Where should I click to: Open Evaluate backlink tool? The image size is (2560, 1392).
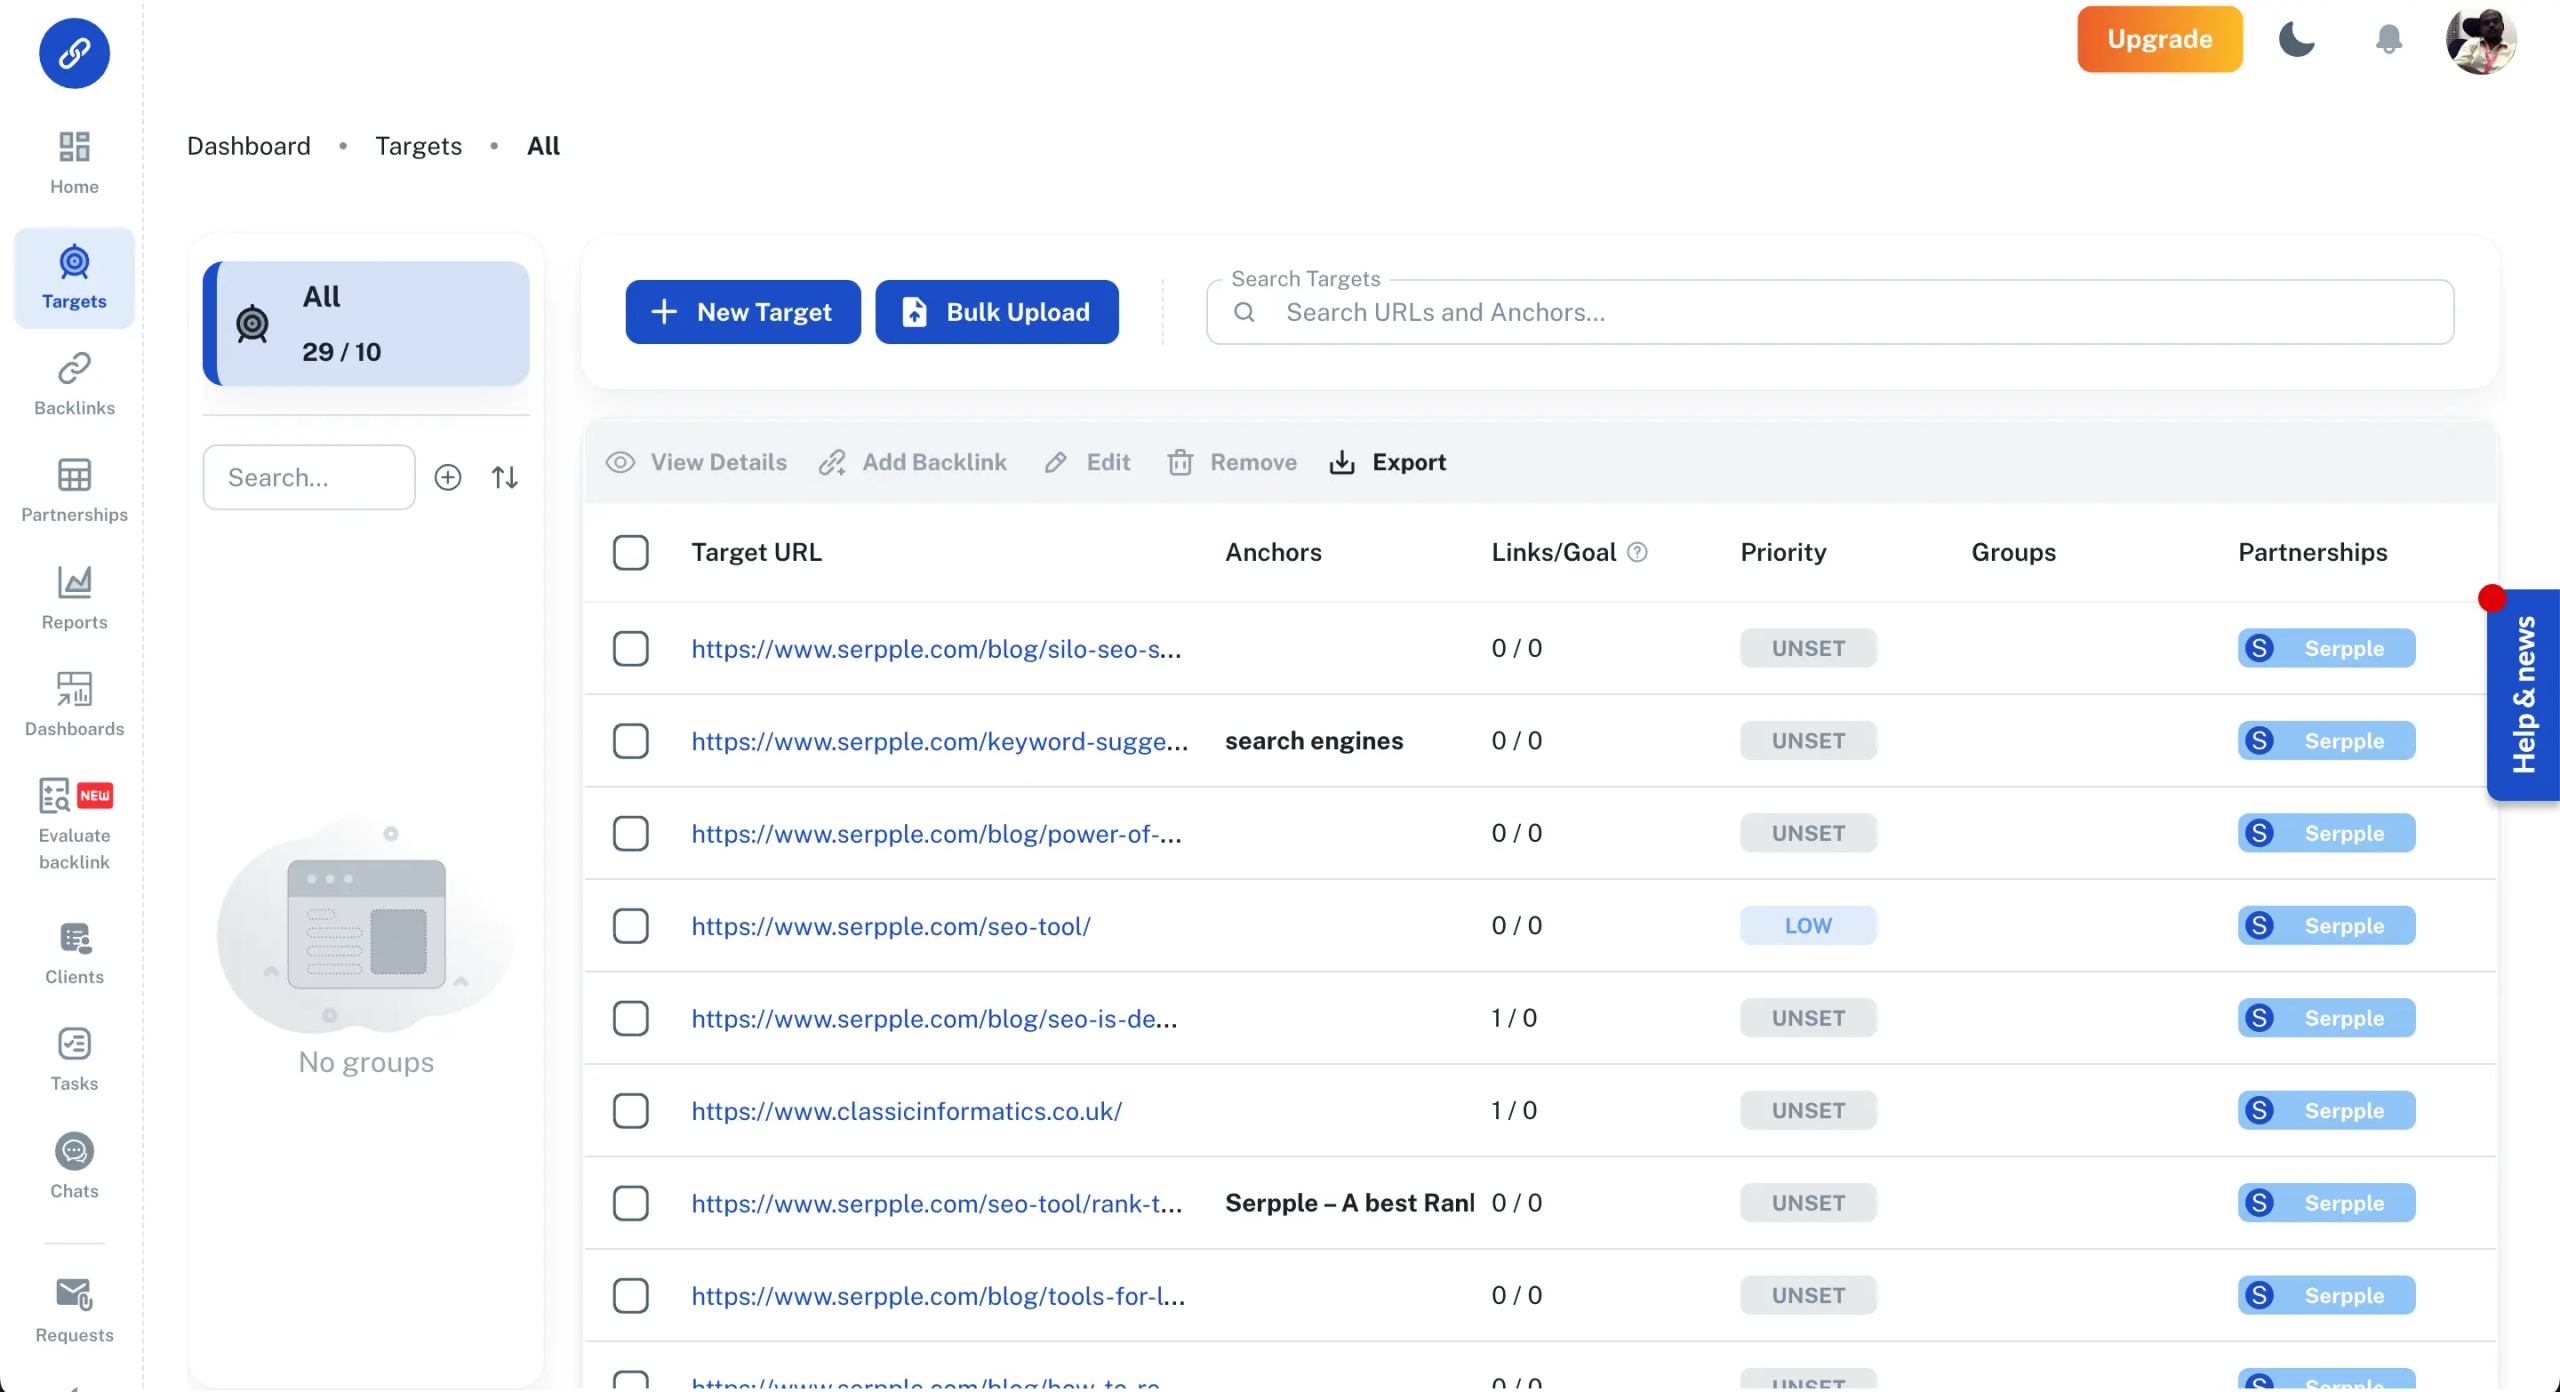coord(74,825)
